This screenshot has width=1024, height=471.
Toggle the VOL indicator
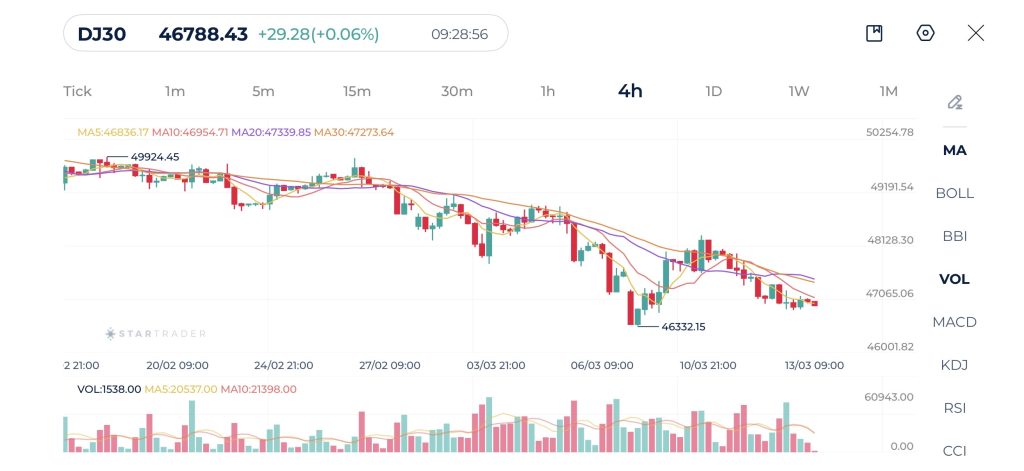click(954, 279)
